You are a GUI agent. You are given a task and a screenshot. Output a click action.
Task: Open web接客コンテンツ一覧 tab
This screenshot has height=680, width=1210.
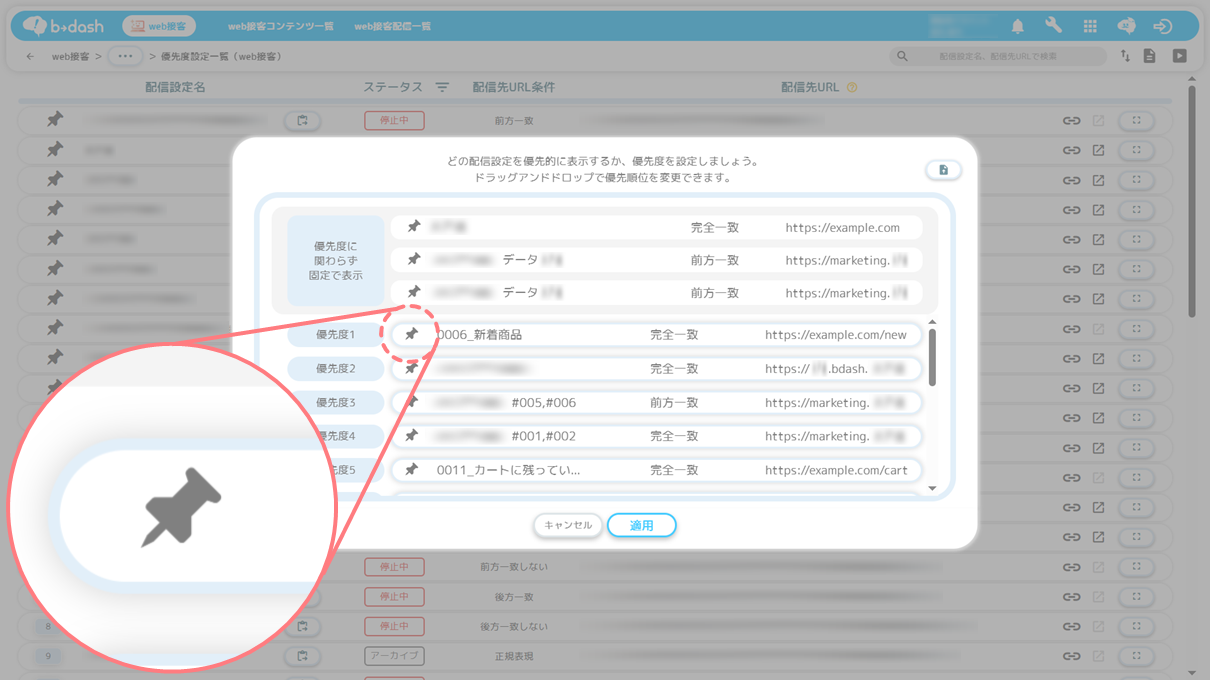point(280,26)
